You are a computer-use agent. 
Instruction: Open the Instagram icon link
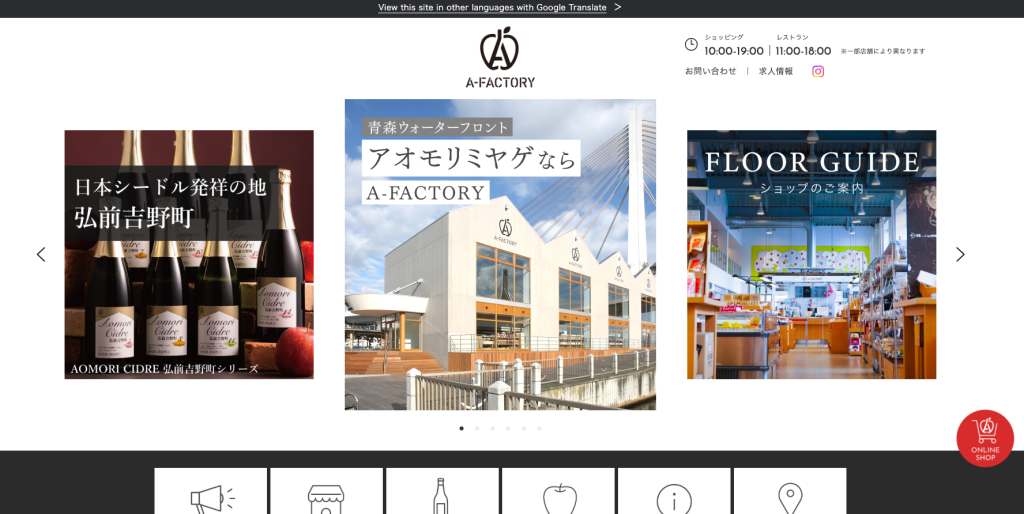(x=818, y=71)
